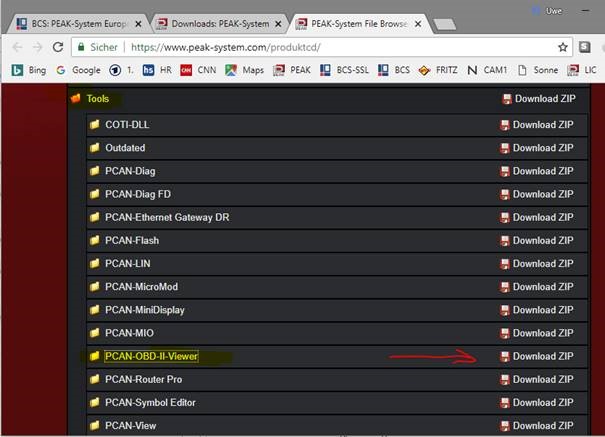Viewport: 605px width, 437px height.
Task: Expand the PCAN-MicroMod folder
Action: pyautogui.click(x=142, y=287)
